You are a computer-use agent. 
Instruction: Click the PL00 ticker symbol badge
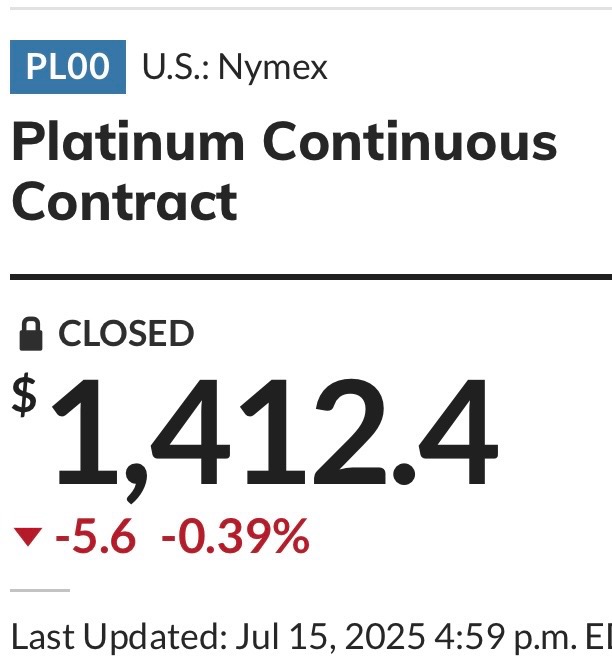click(x=68, y=67)
